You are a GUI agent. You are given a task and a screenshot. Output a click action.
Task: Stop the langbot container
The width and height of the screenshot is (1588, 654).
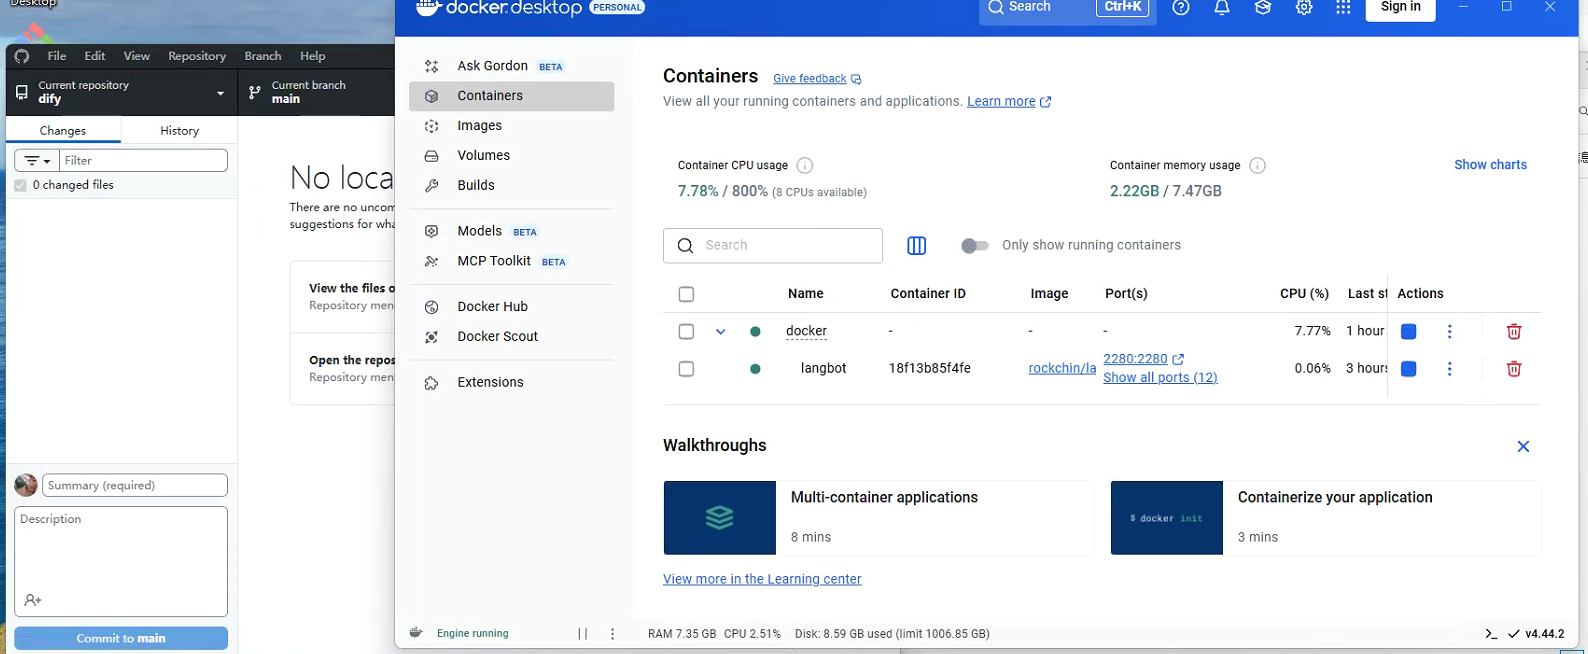(x=1409, y=369)
